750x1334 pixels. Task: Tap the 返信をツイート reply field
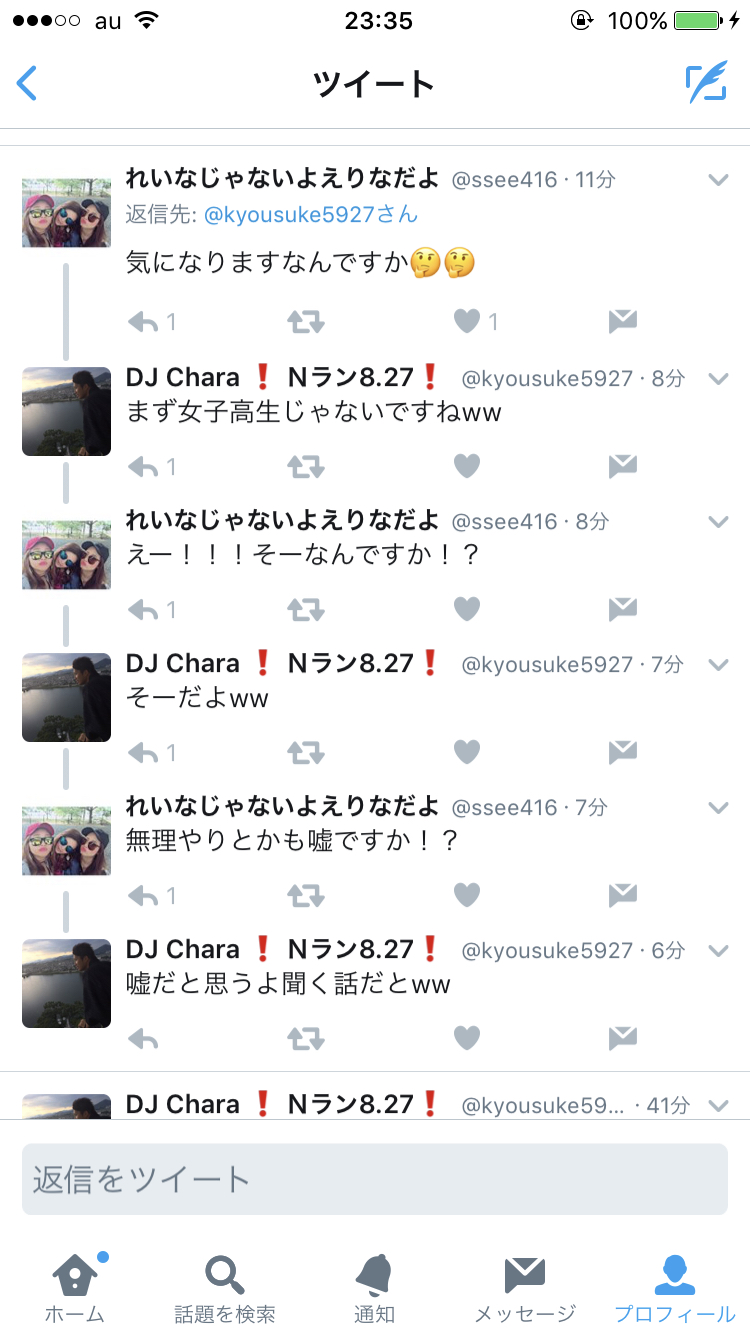click(375, 1179)
